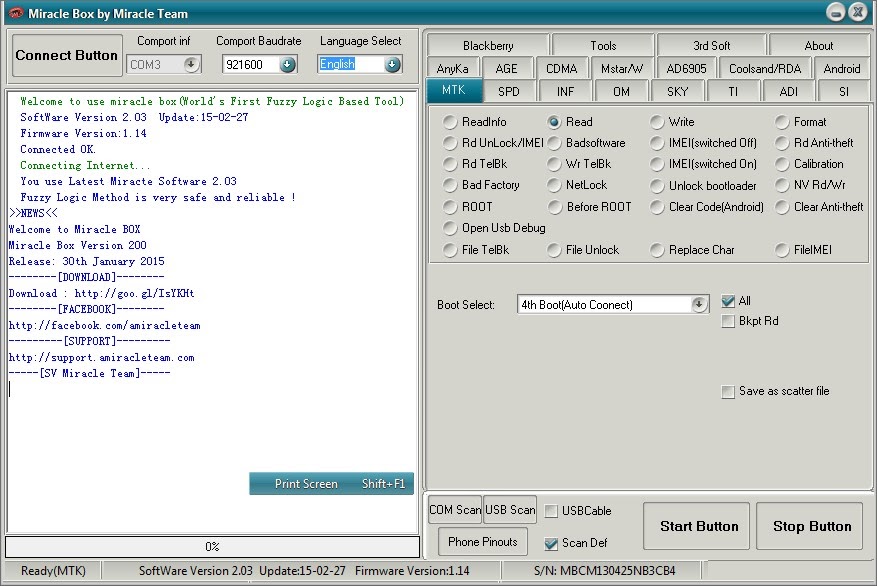877x586 pixels.
Task: Switch to the Tools tab
Action: [603, 45]
